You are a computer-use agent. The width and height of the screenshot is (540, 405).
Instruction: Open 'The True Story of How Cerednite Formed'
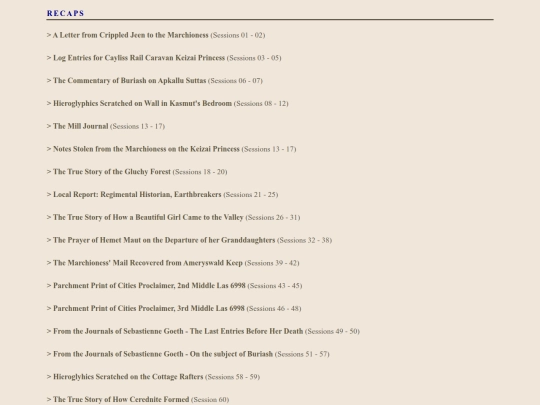pyautogui.click(x=121, y=399)
